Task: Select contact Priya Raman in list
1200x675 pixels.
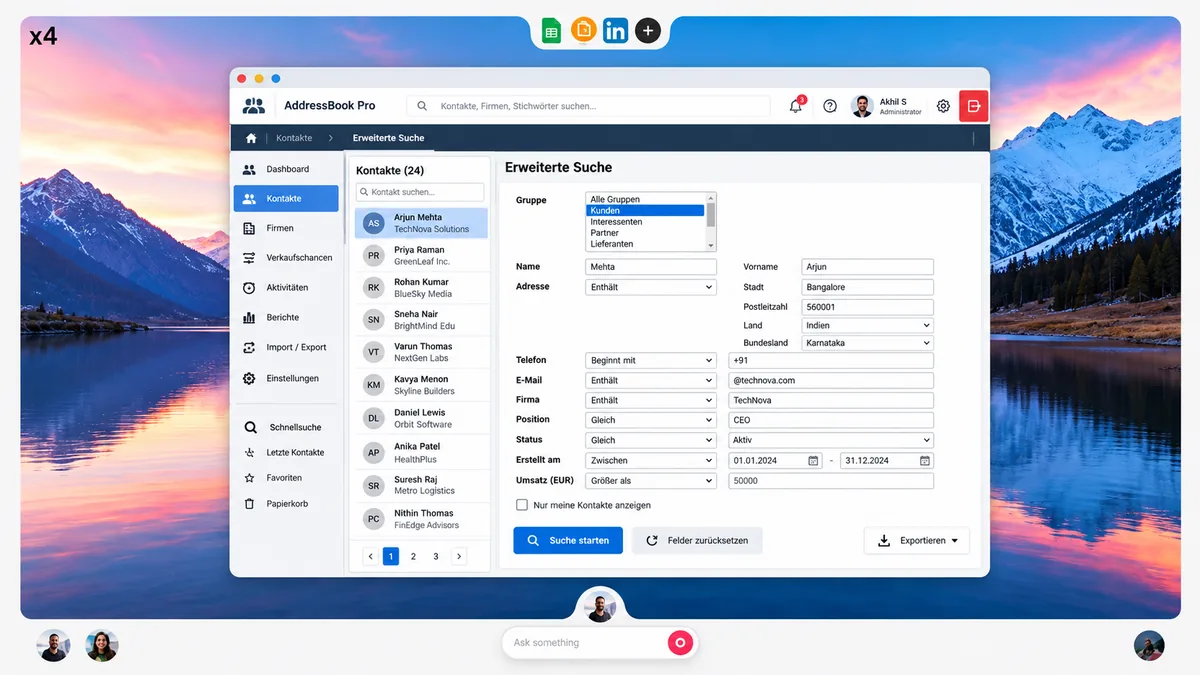Action: 421,255
